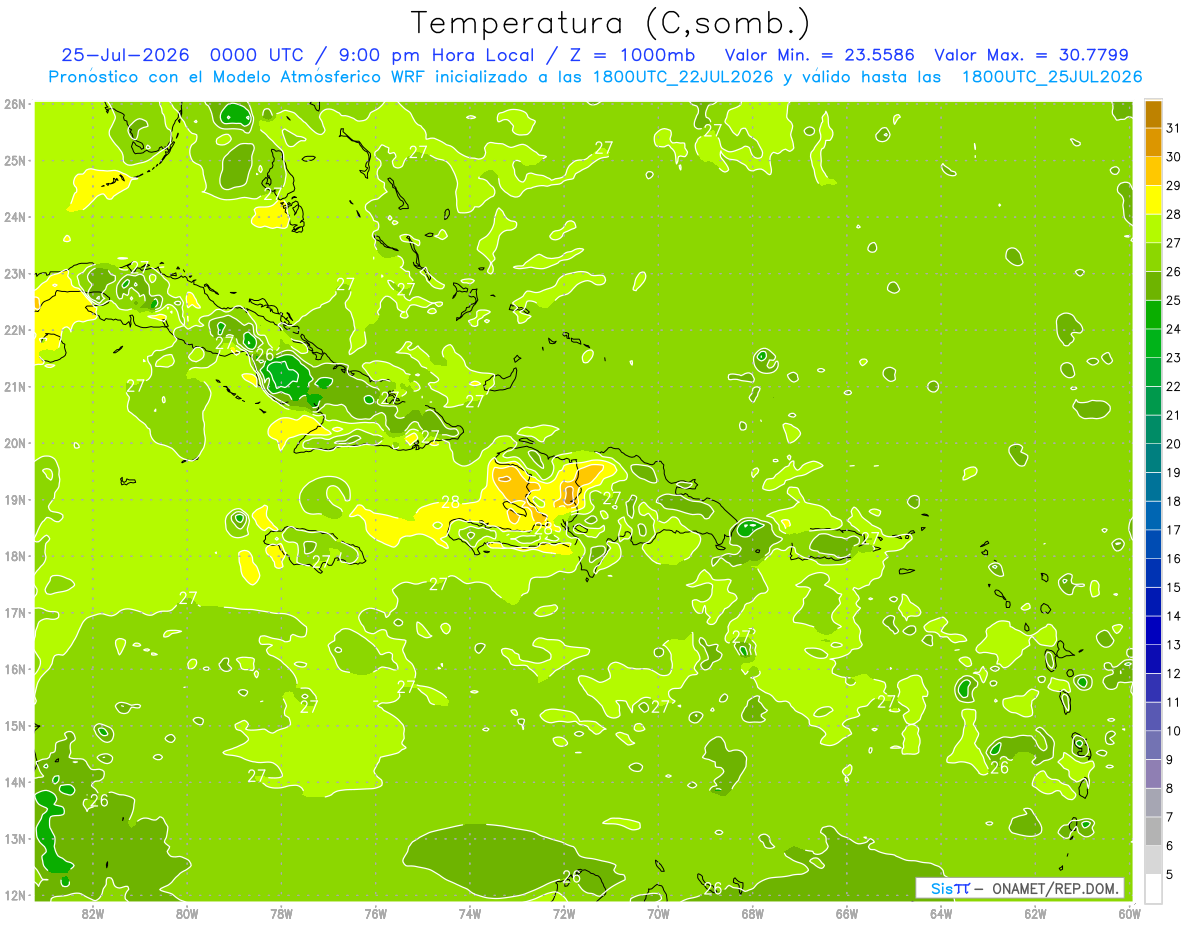Click purple colorbar segment between 9 and 10
The image size is (1200, 927).
pos(1153,745)
